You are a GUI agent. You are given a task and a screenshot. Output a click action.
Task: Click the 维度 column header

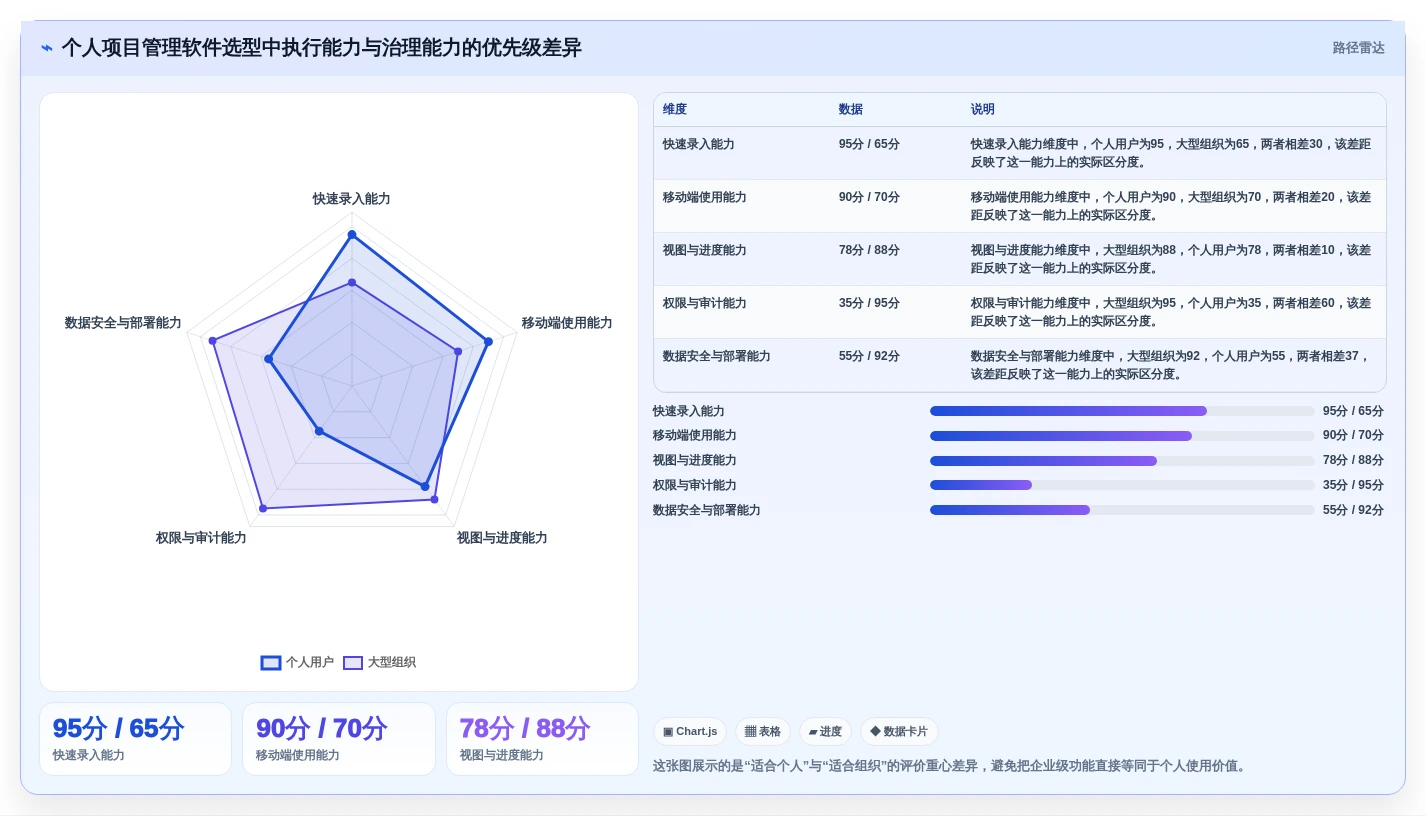[675, 109]
